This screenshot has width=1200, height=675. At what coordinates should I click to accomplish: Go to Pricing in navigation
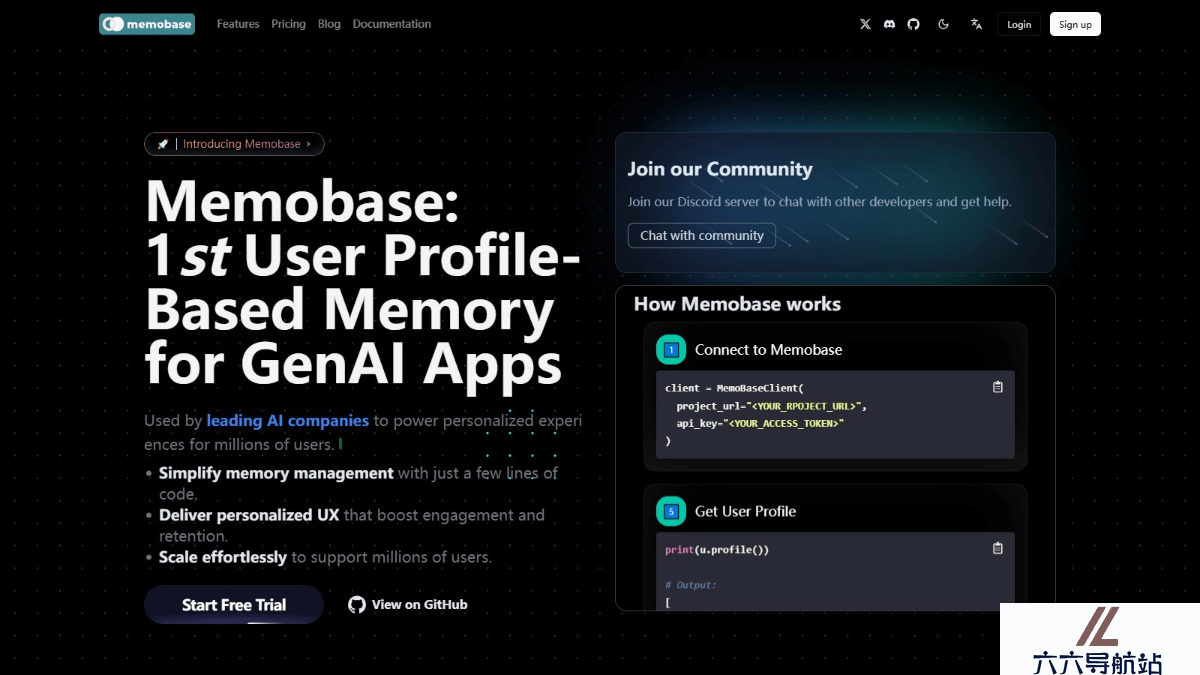coord(288,24)
